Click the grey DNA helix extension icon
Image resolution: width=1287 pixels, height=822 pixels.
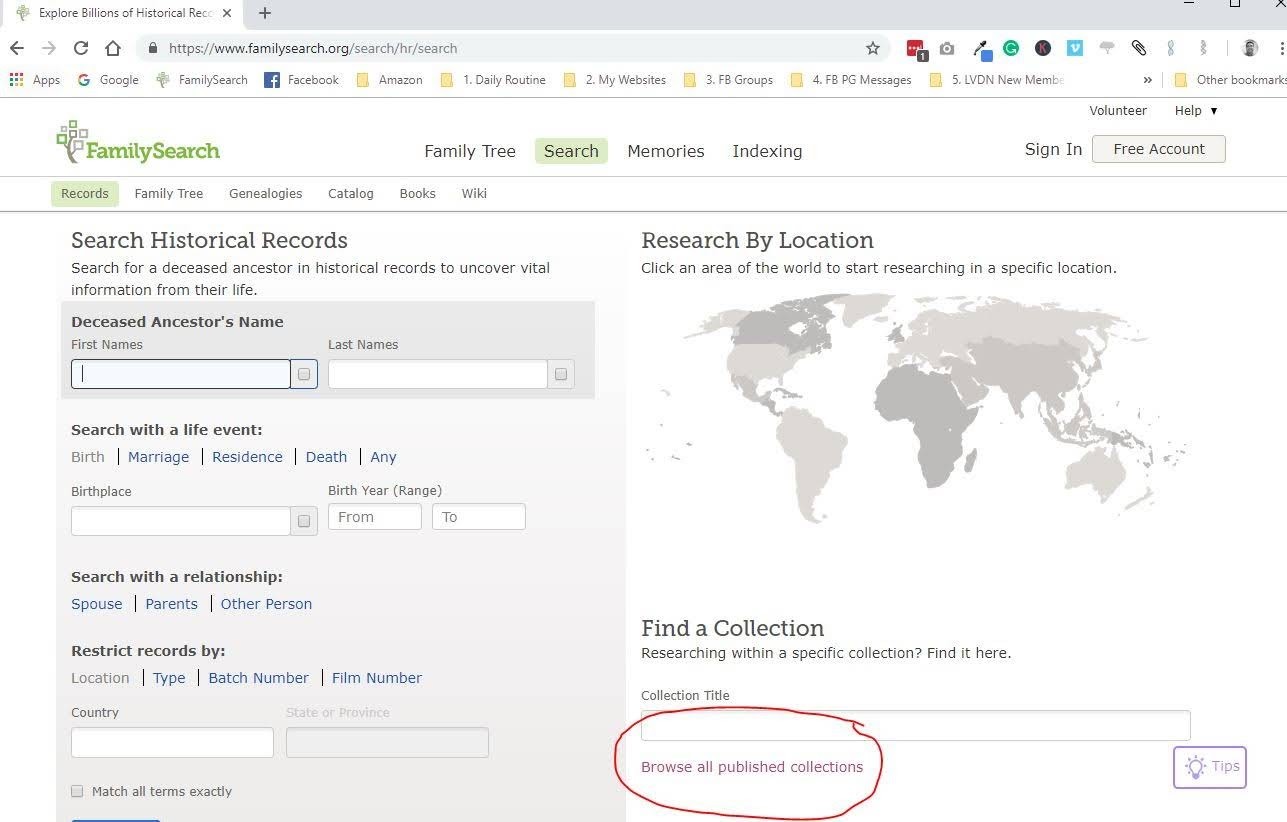[1203, 48]
